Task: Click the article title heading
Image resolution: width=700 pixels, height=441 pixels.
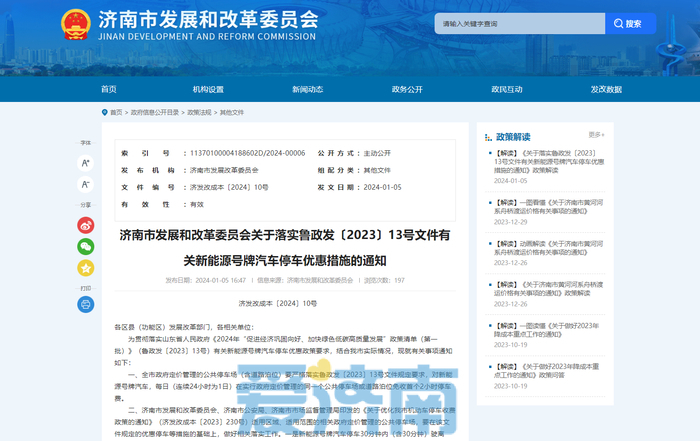Action: (285, 248)
